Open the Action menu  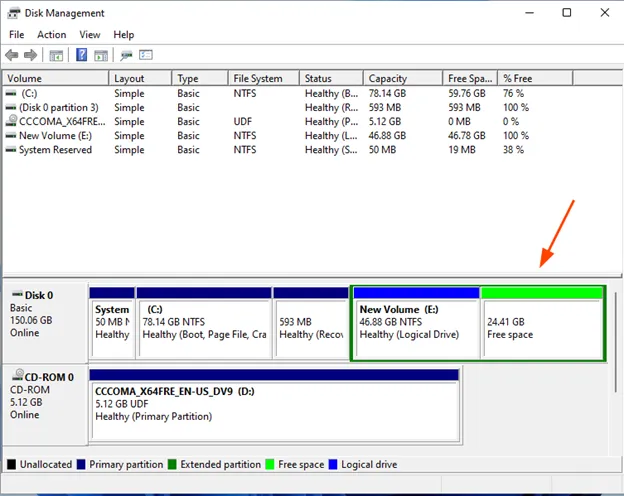[51, 35]
